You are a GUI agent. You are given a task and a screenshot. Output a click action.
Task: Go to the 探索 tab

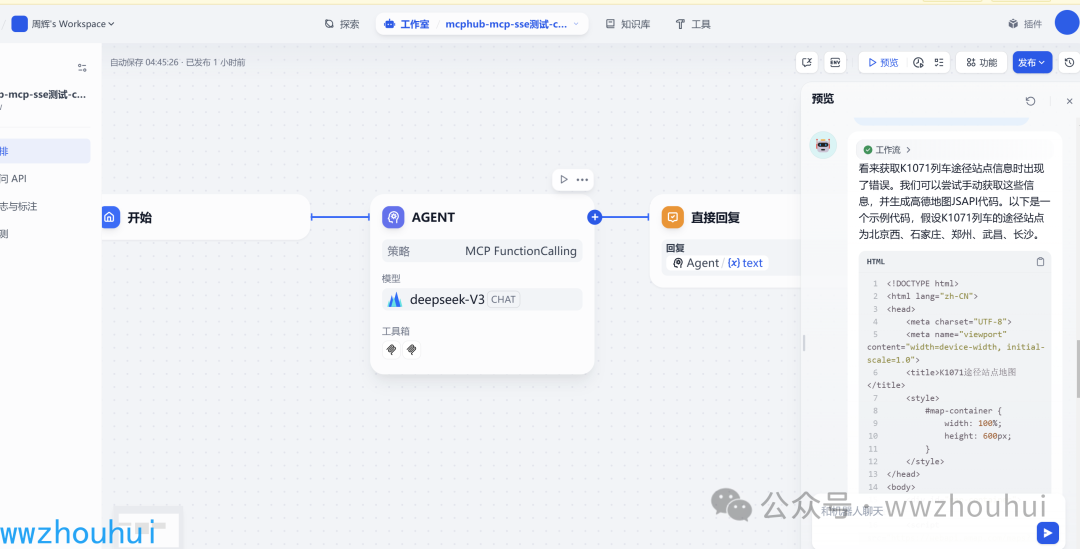click(342, 24)
